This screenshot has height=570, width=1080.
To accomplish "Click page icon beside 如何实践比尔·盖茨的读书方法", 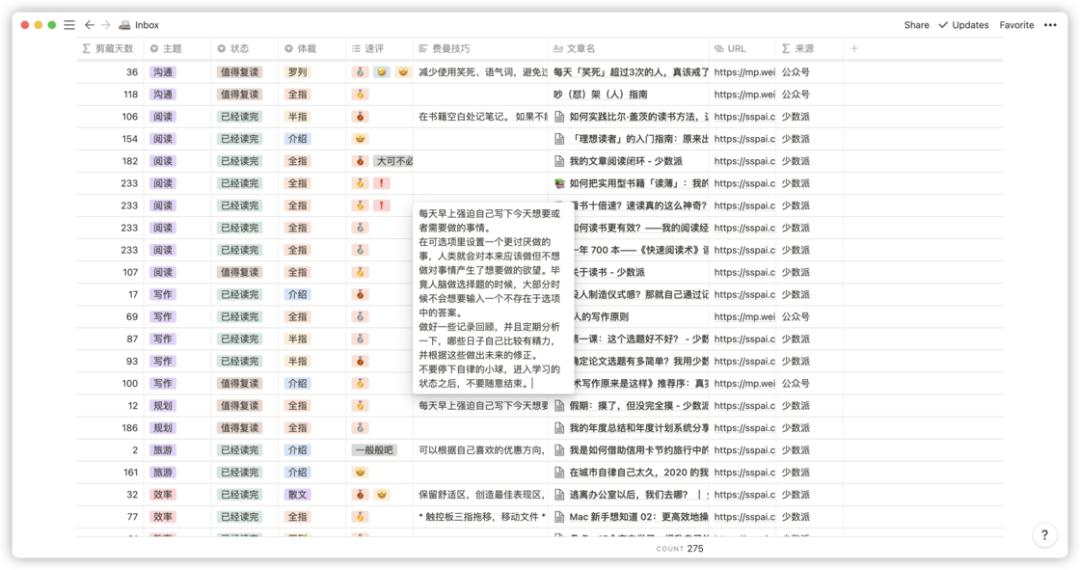I will pos(560,116).
